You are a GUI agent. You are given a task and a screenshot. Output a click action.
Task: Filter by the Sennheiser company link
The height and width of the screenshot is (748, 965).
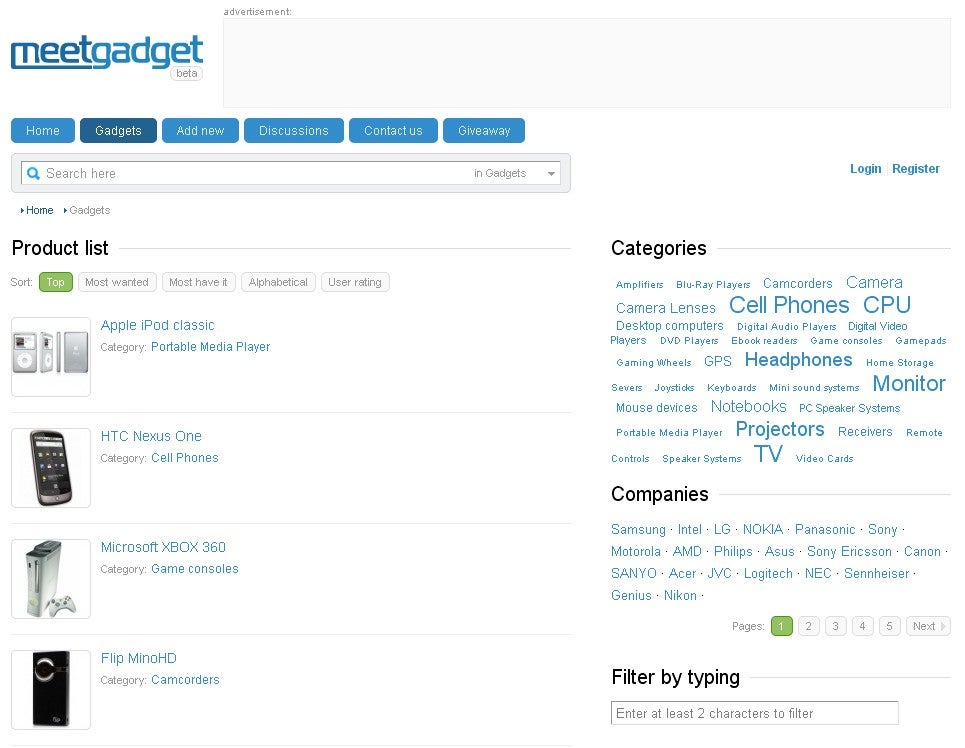pyautogui.click(x=876, y=574)
